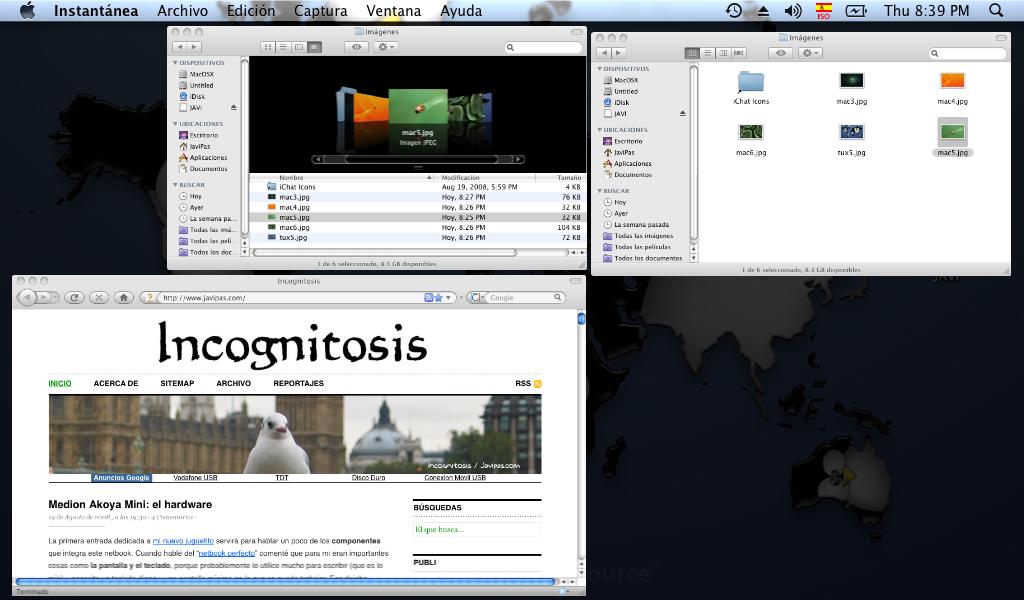
Task: Toggle the toolbar pill button in the Firefox window
Action: pyautogui.click(x=575, y=281)
